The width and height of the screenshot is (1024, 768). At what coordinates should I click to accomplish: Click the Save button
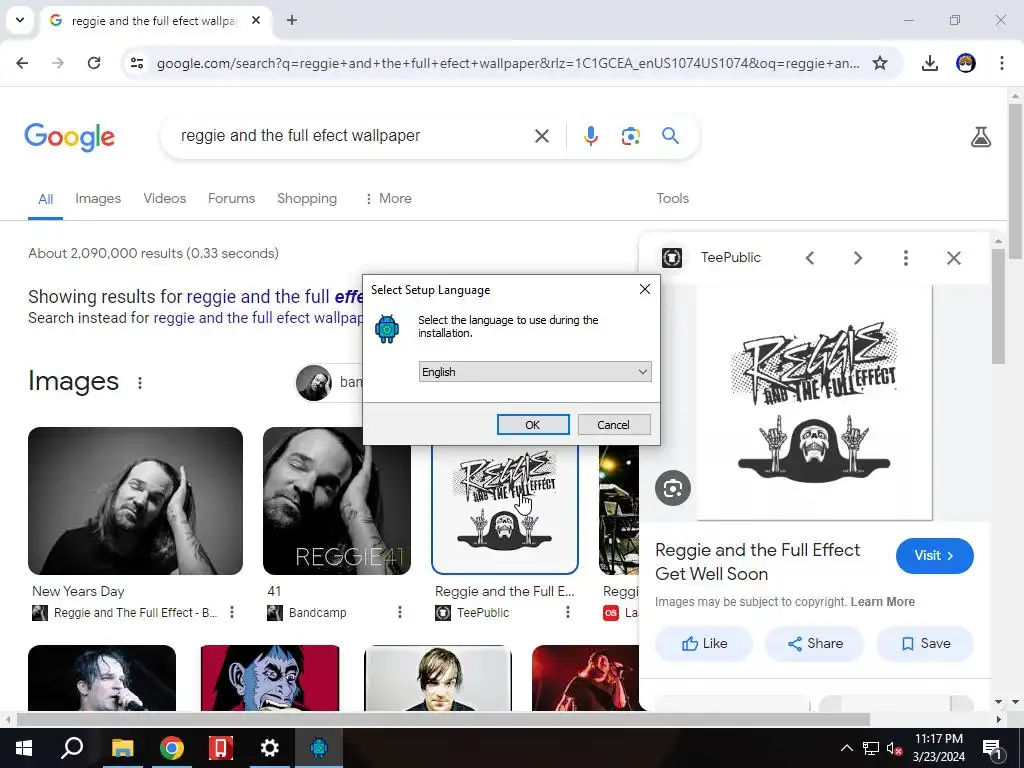click(925, 643)
